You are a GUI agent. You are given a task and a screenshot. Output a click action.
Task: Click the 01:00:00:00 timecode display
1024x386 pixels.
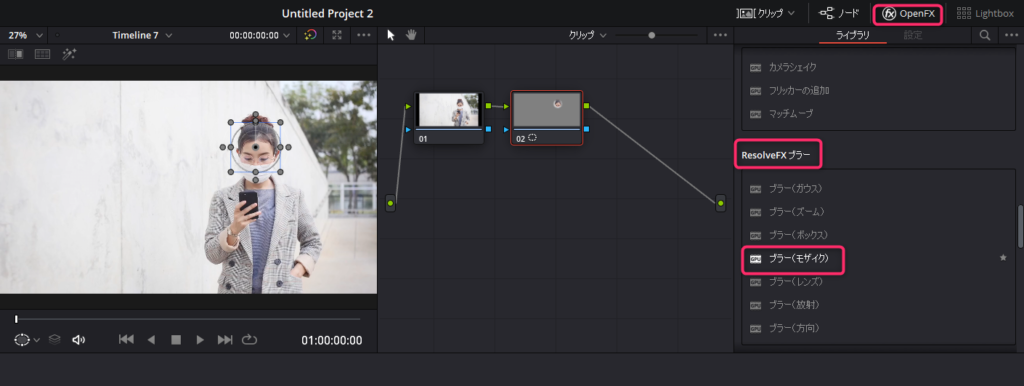(x=331, y=340)
